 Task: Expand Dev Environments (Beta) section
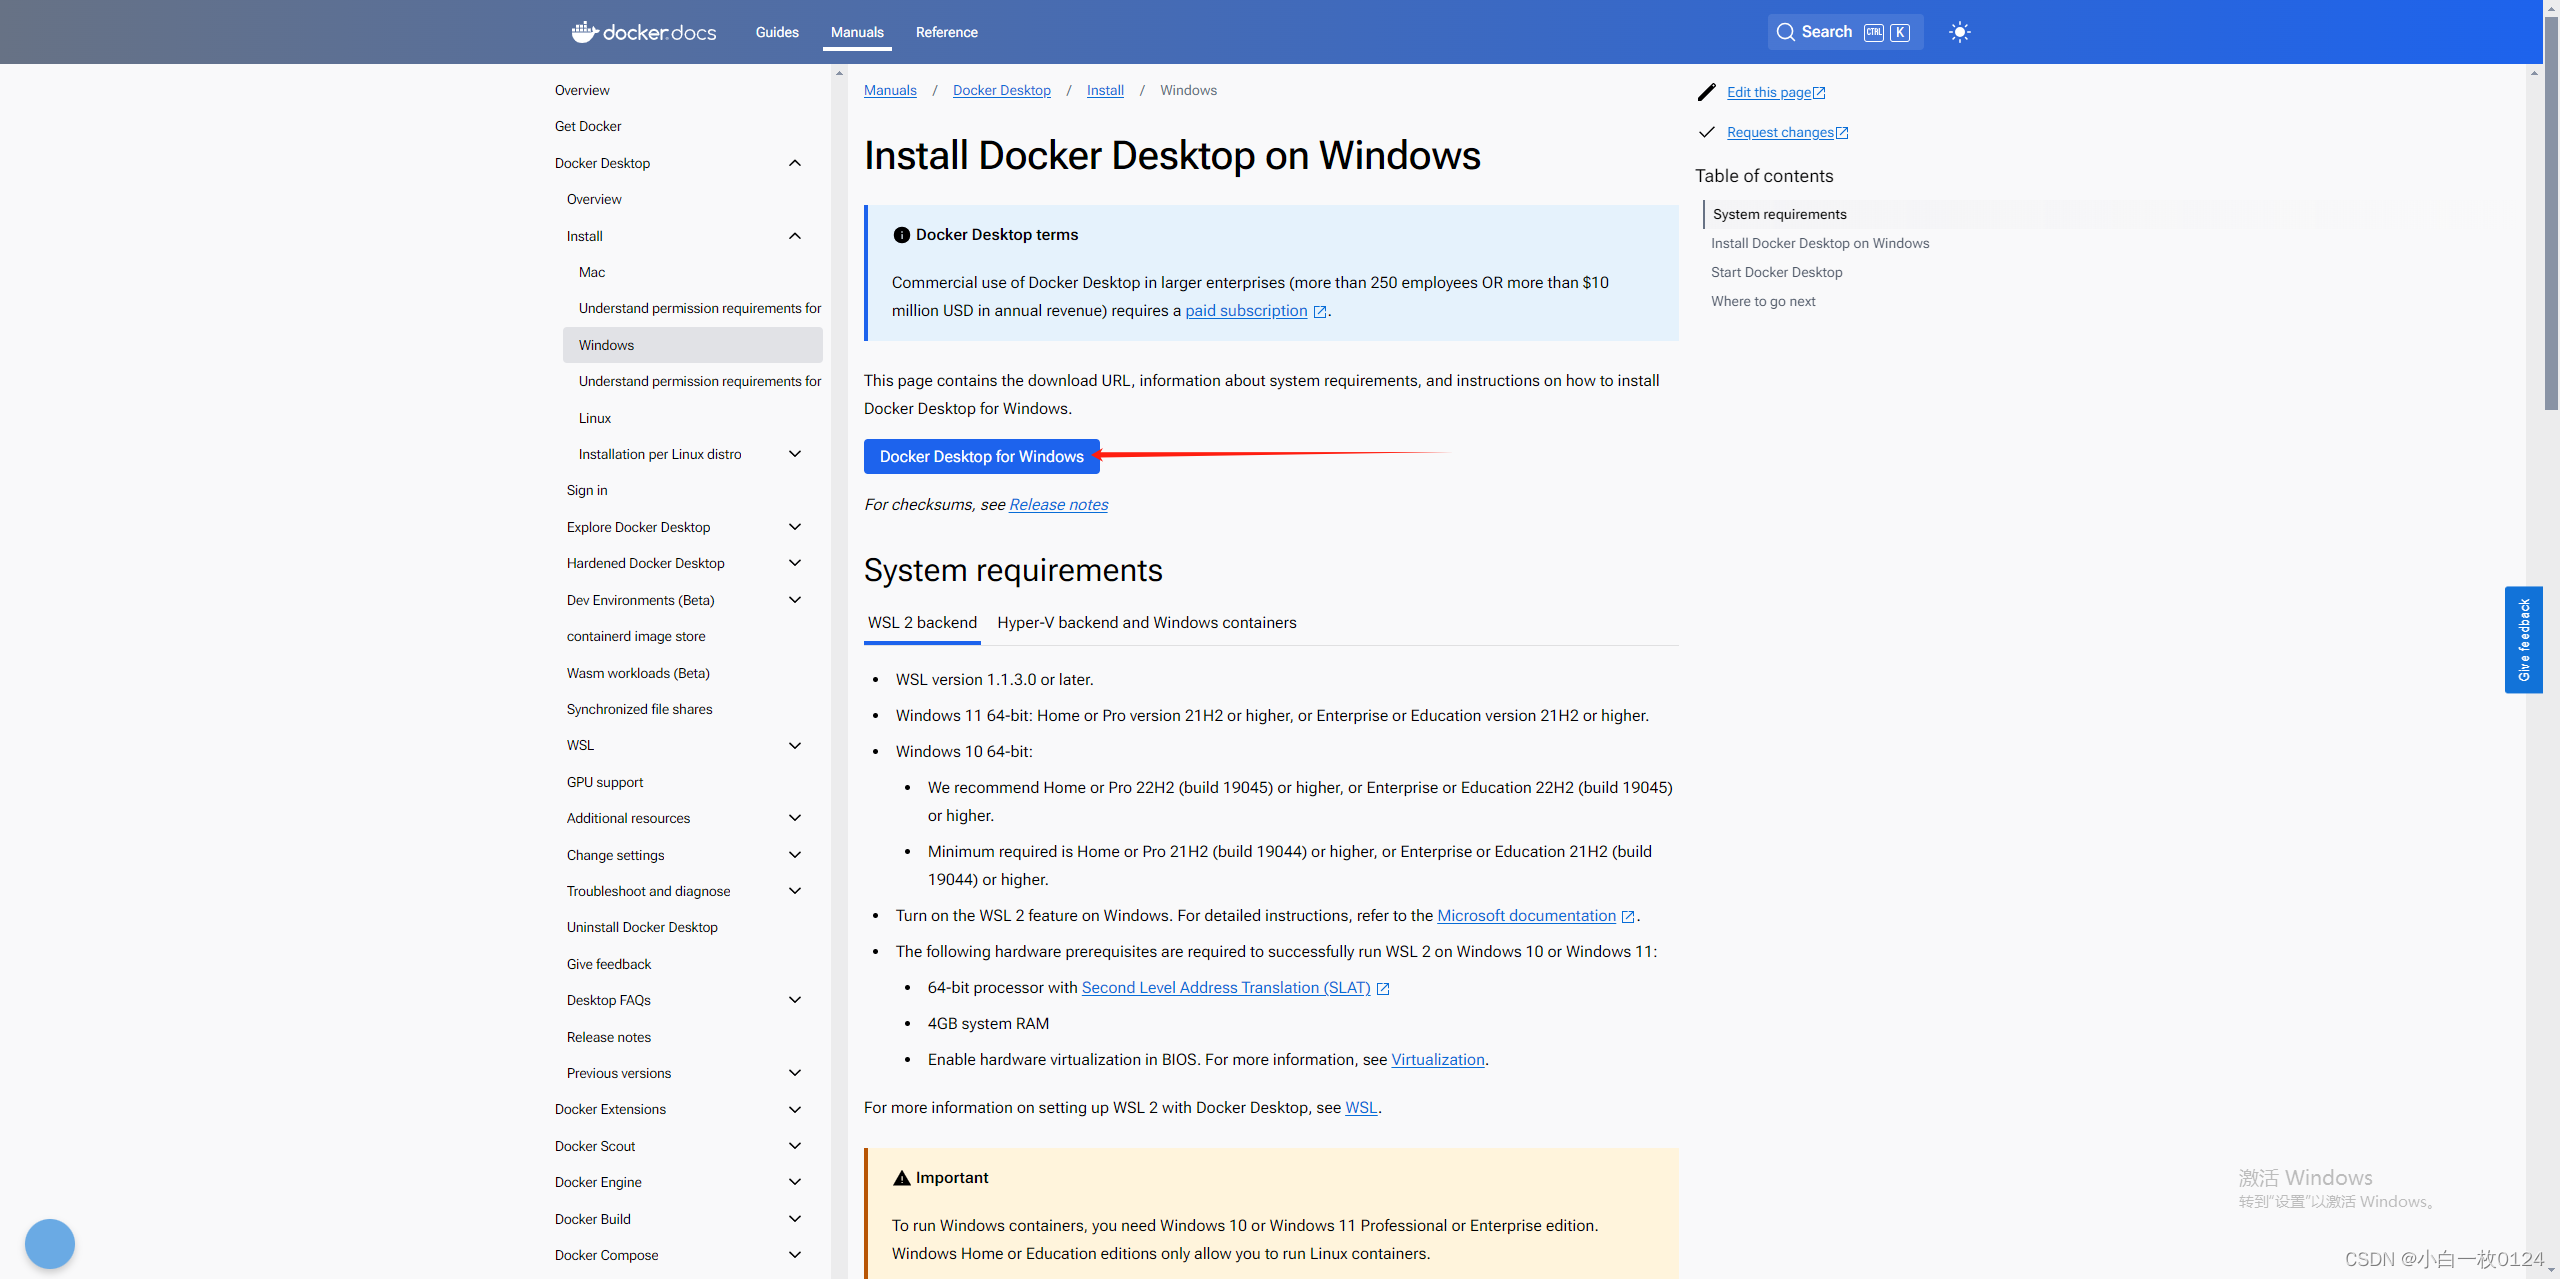coord(795,600)
